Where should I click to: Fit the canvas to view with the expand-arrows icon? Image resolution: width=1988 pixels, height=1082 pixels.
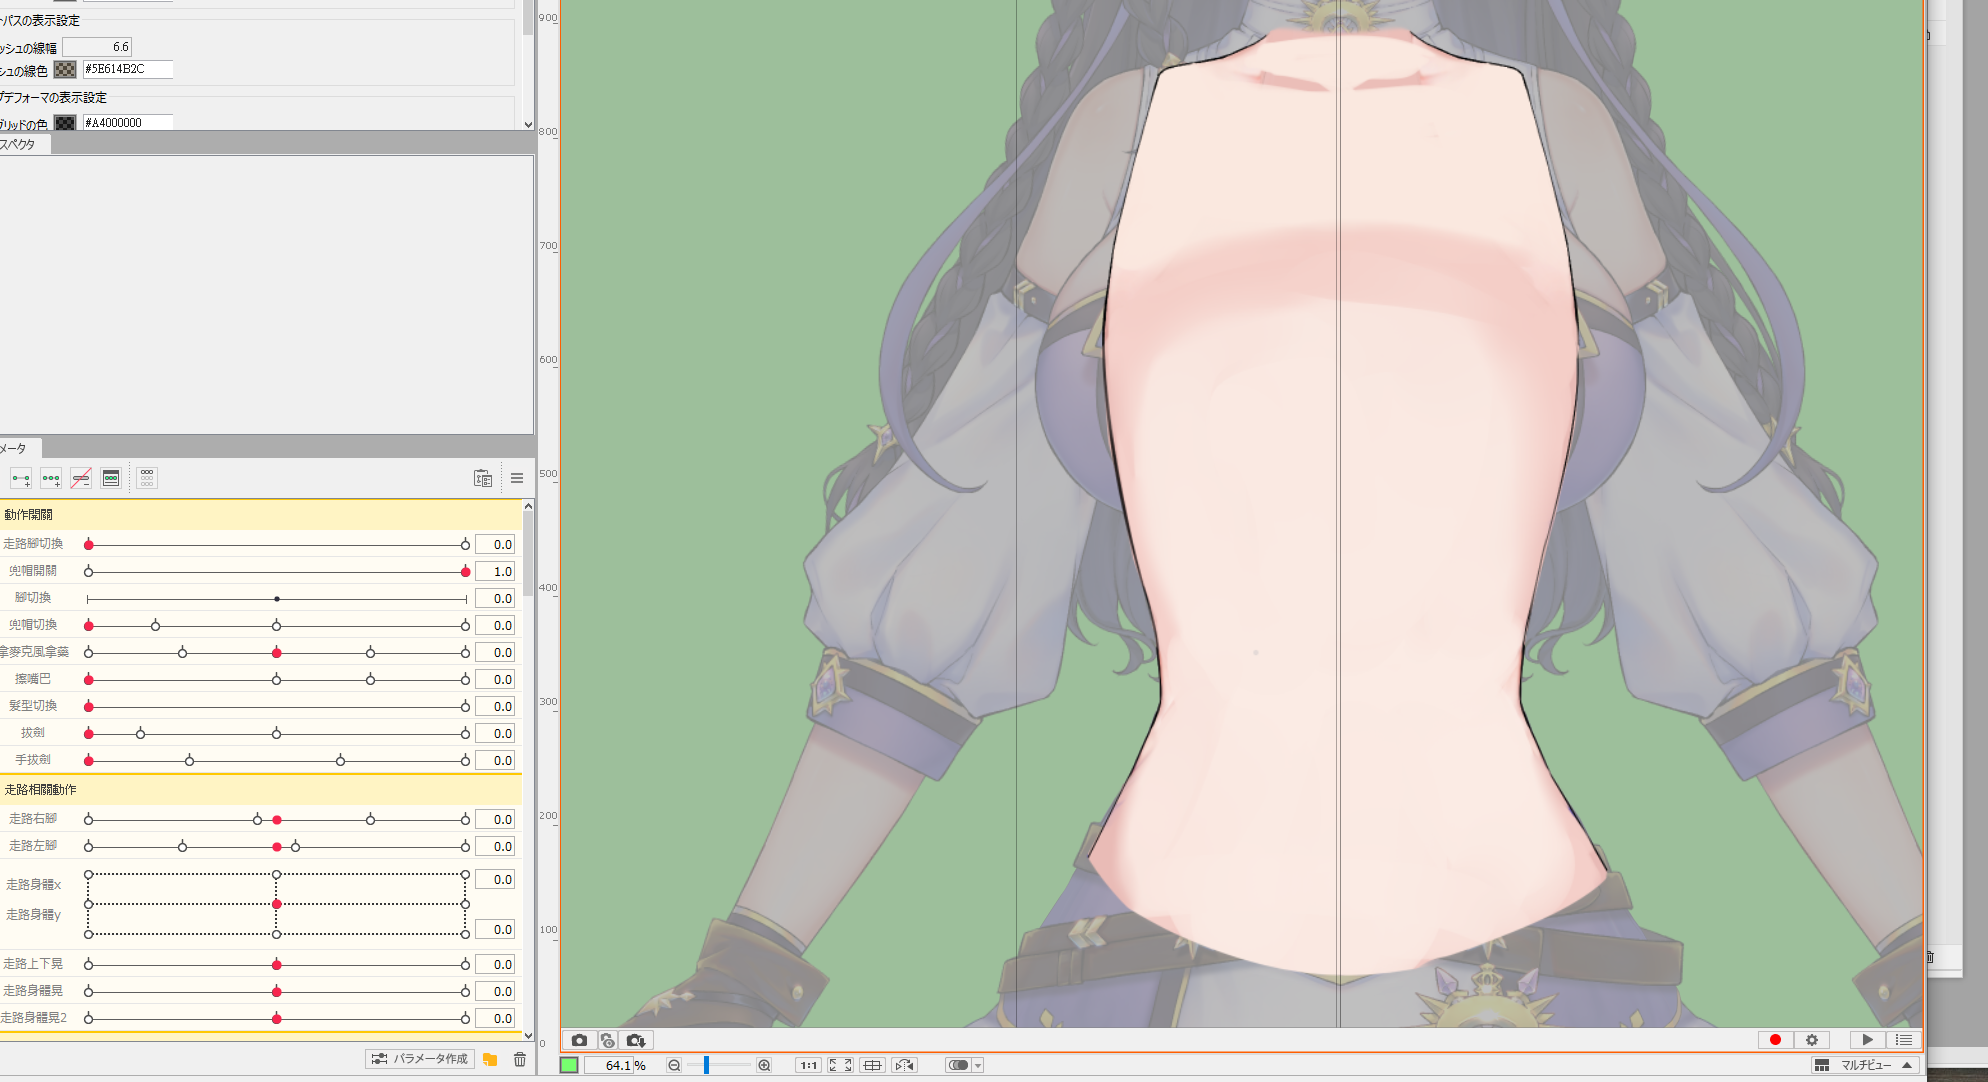[x=840, y=1065]
